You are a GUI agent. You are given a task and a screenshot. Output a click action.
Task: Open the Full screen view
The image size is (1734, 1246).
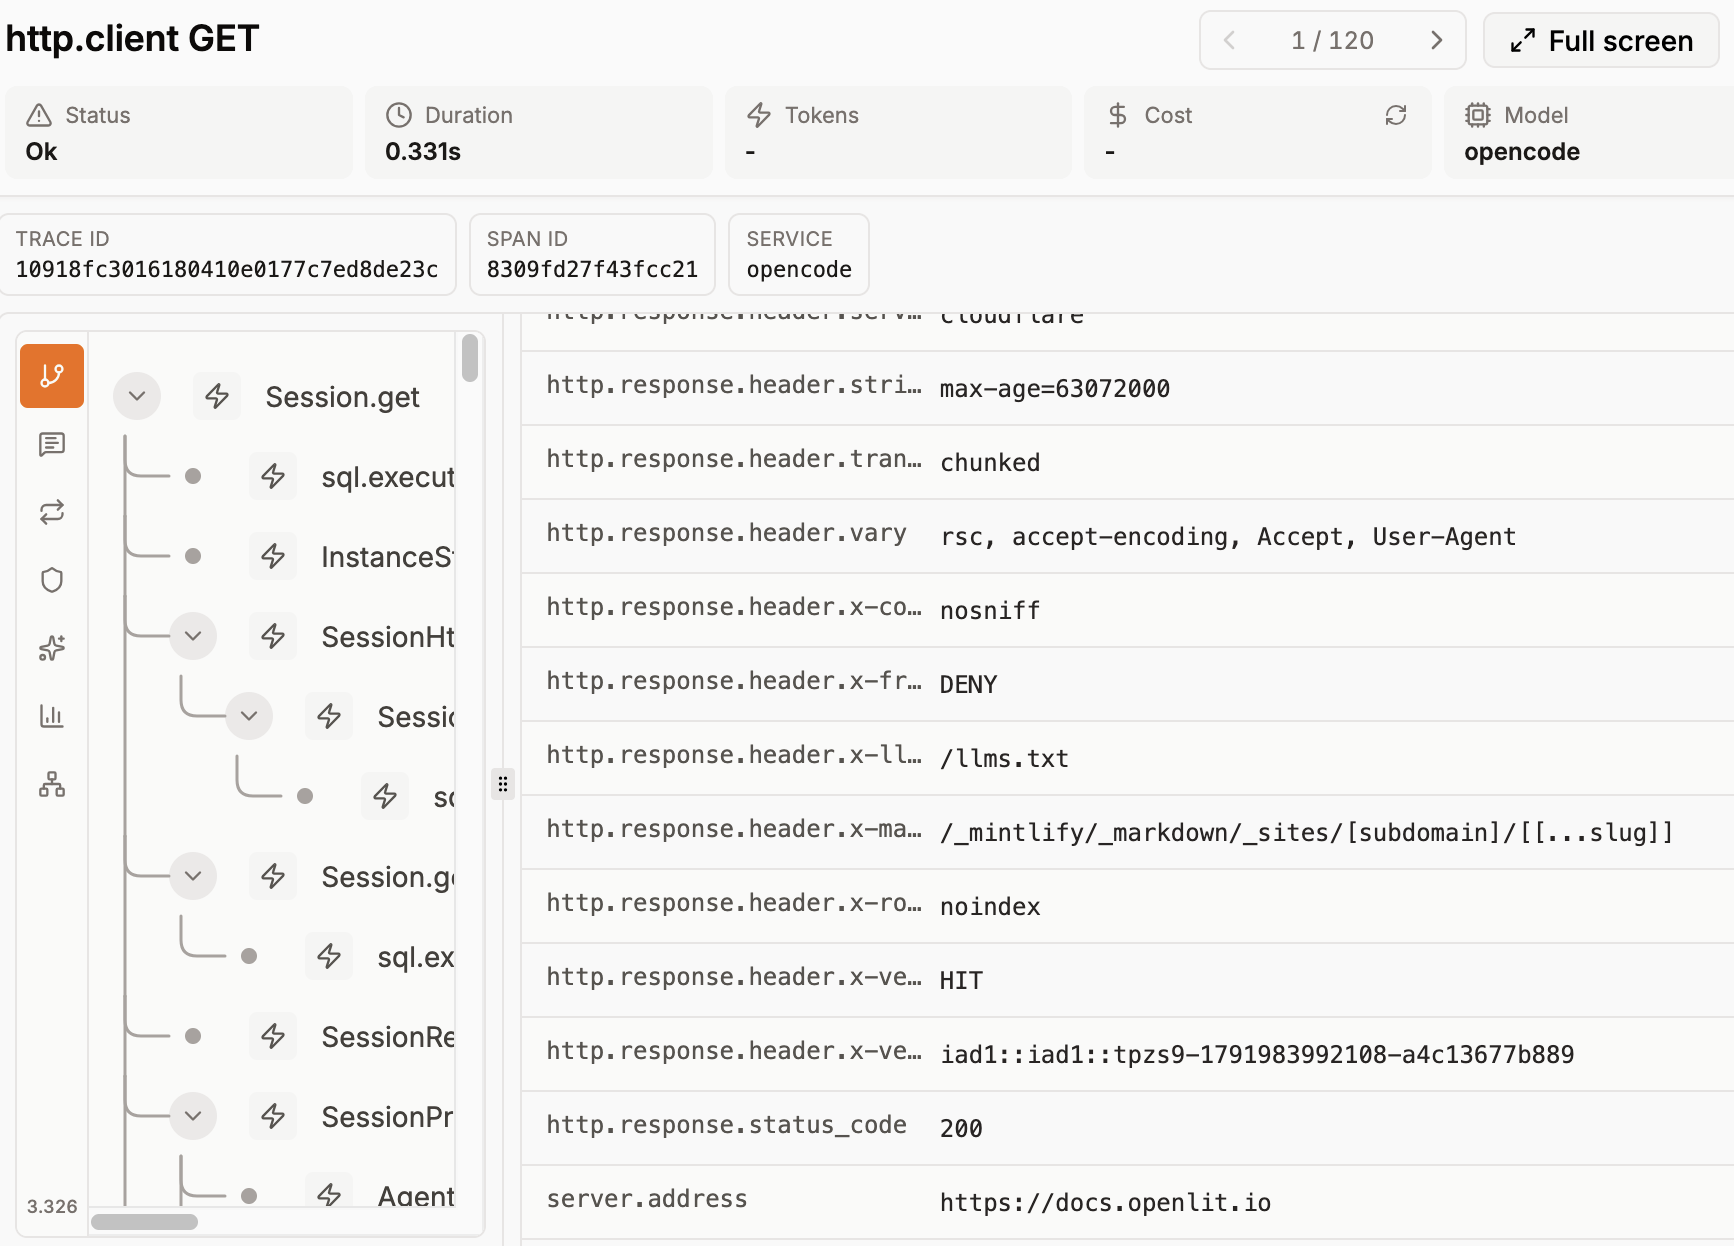coord(1601,40)
